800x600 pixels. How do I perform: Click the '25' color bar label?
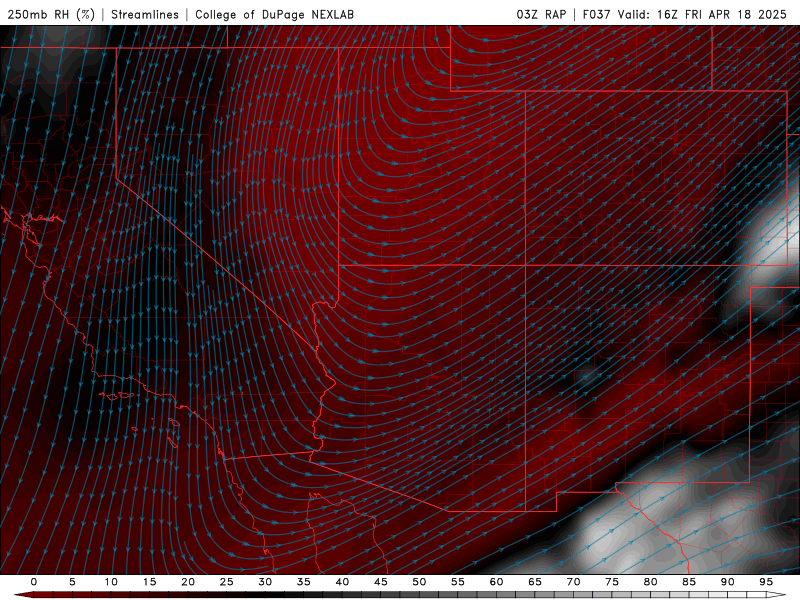coord(227,582)
